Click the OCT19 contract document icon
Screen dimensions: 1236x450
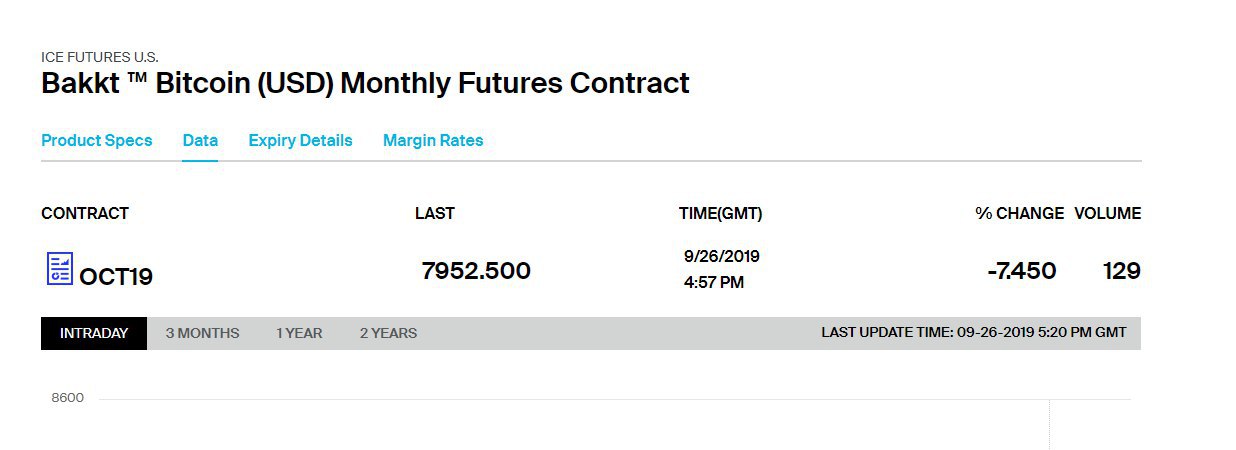60,269
